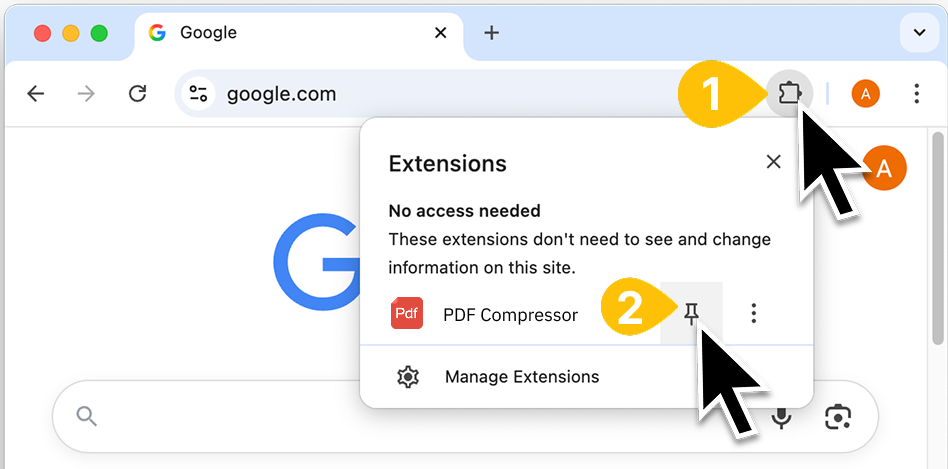
Task: Pin the PDF Compressor extension
Action: (x=691, y=315)
